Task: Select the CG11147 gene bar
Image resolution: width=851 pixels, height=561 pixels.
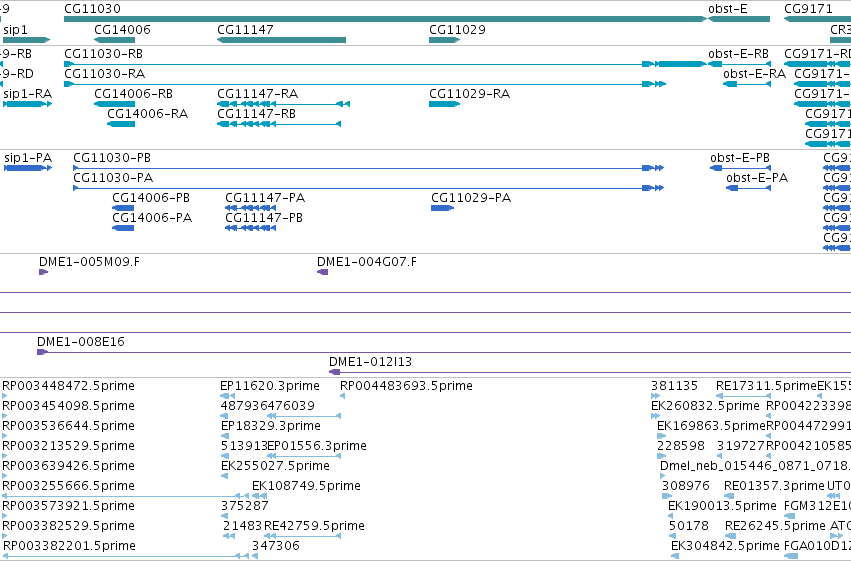Action: [x=281, y=40]
